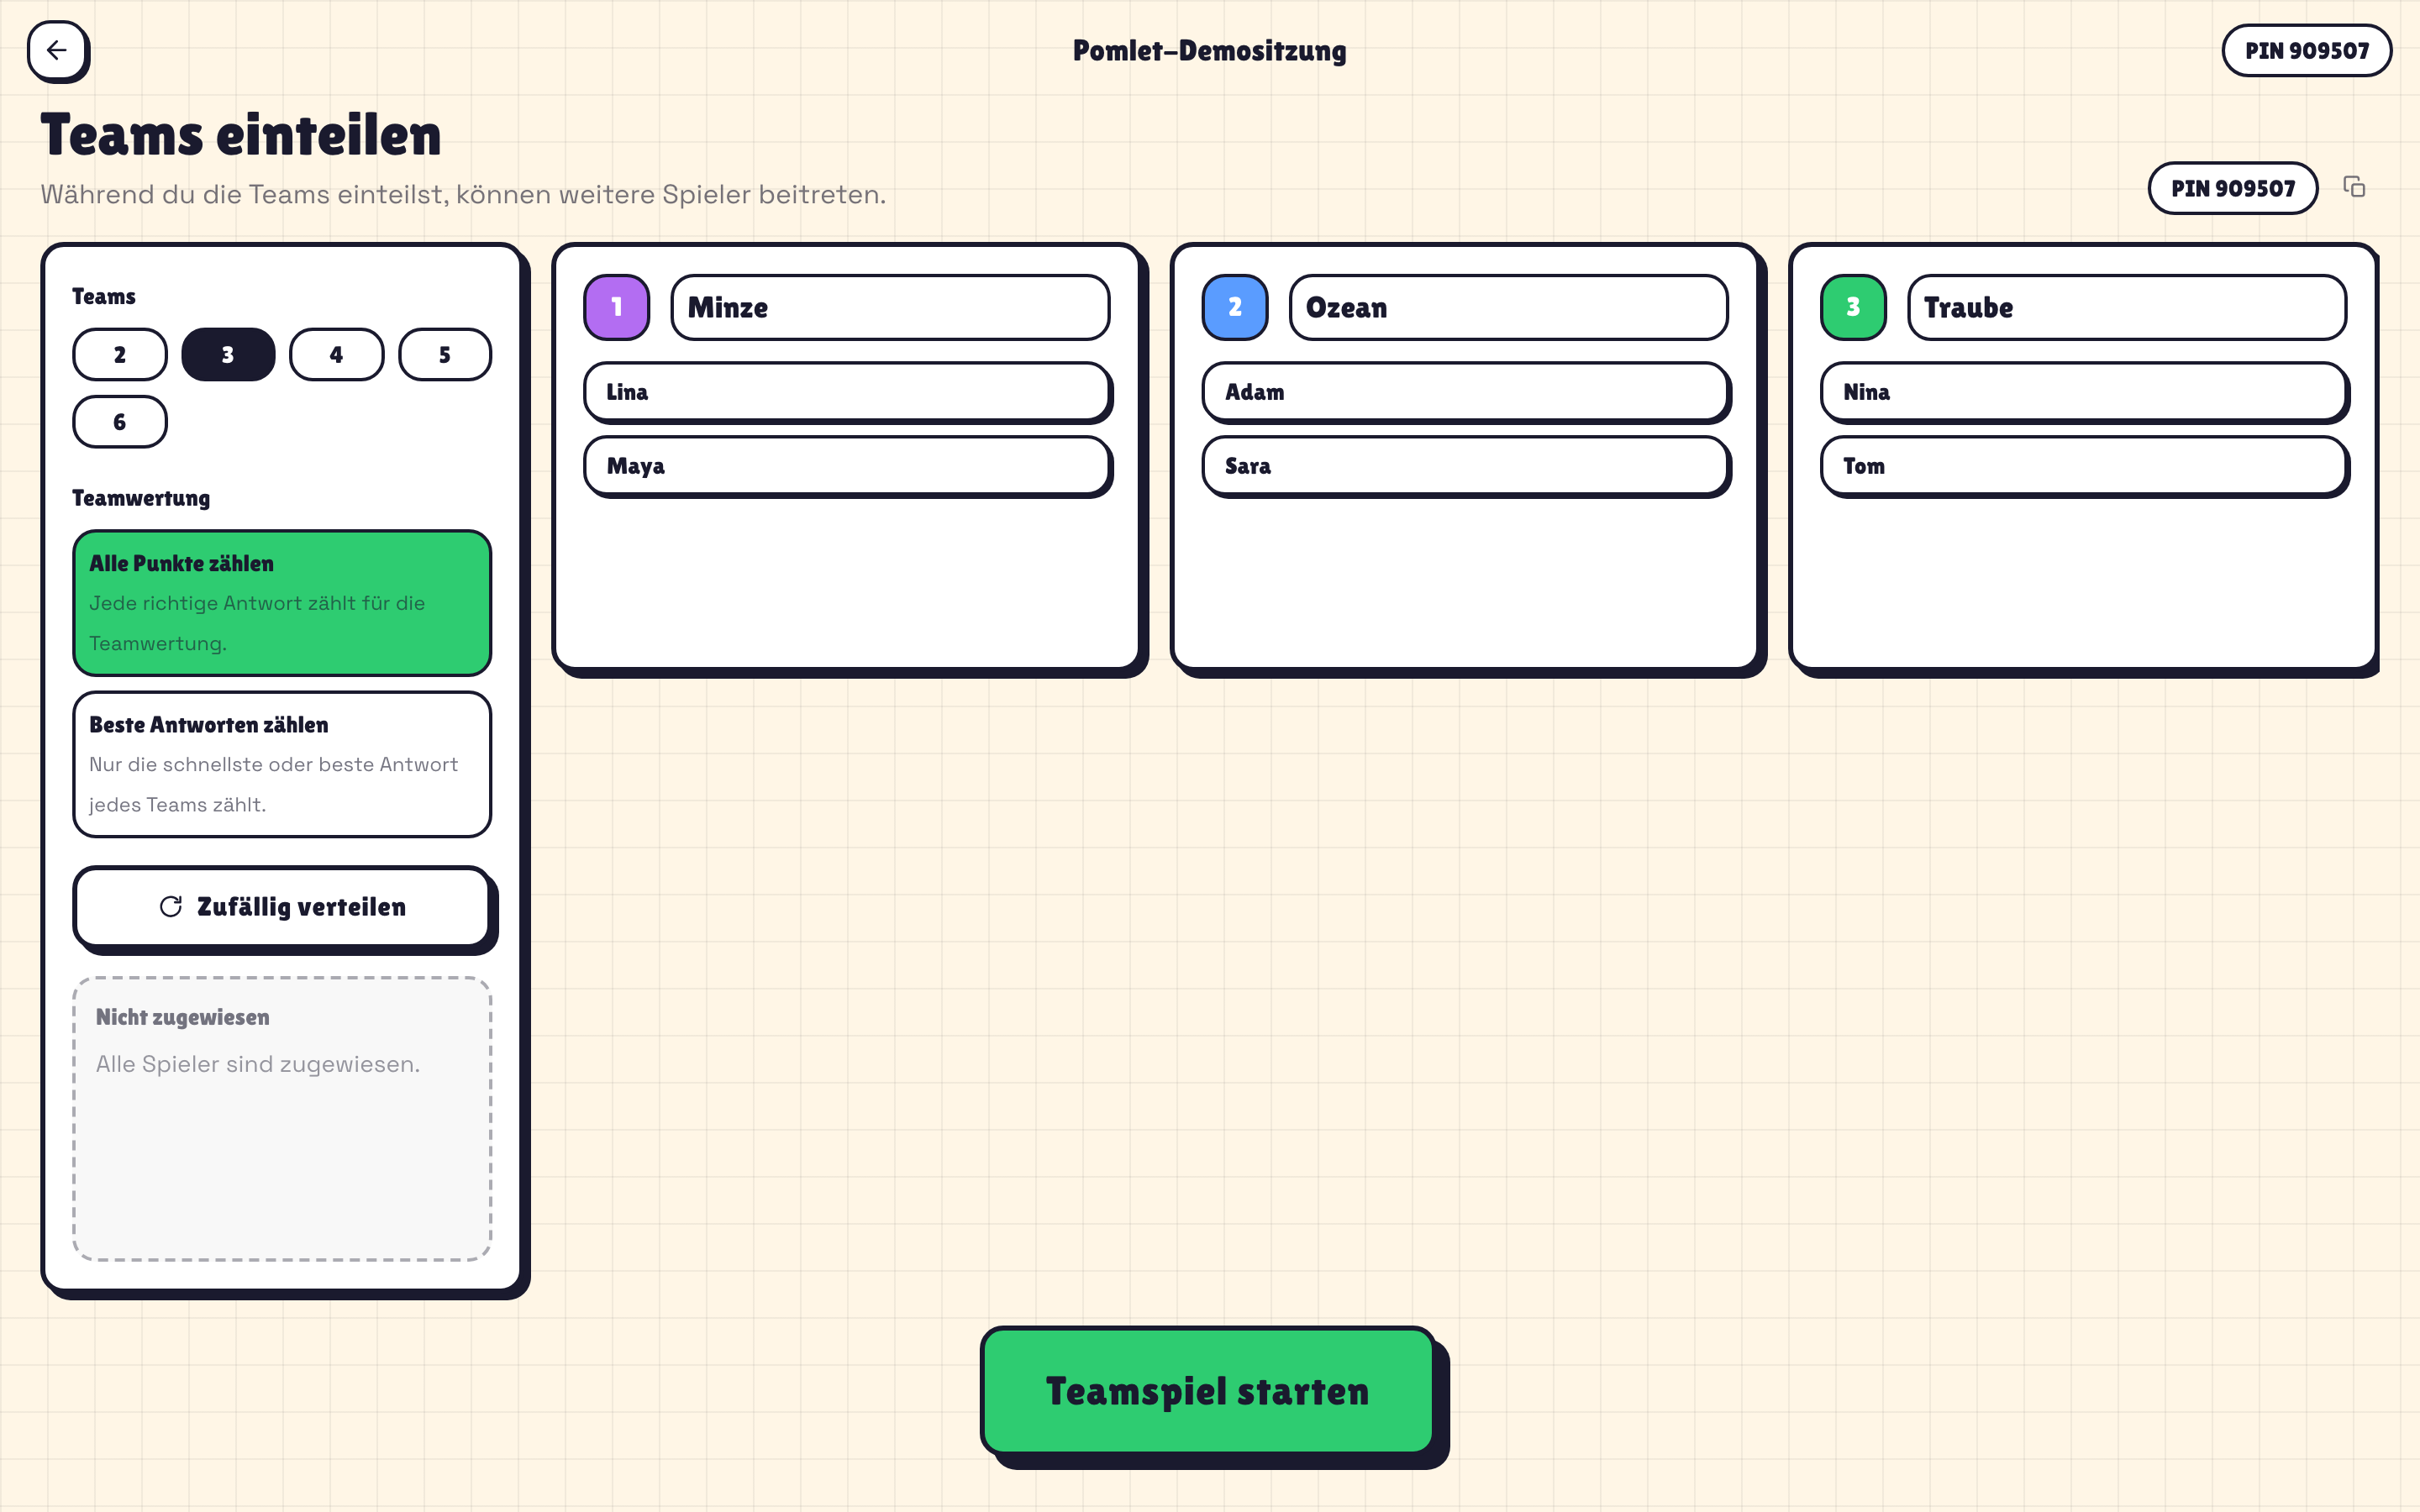Click text 'Alle Spieler sind zugewiesen.'
The width and height of the screenshot is (2420, 1512).
tap(258, 1064)
